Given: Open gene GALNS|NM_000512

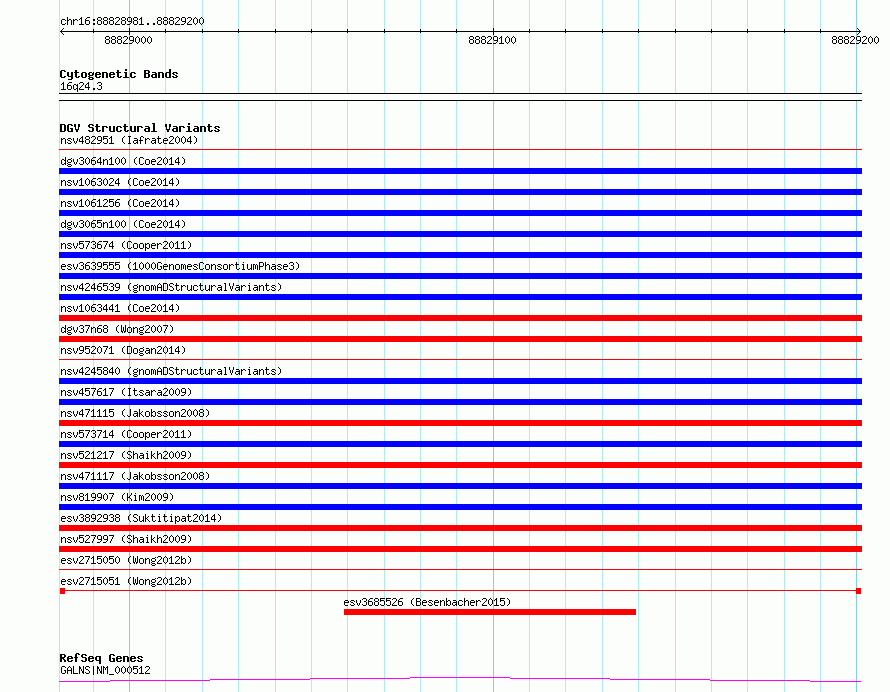Looking at the screenshot, I should 105,670.
